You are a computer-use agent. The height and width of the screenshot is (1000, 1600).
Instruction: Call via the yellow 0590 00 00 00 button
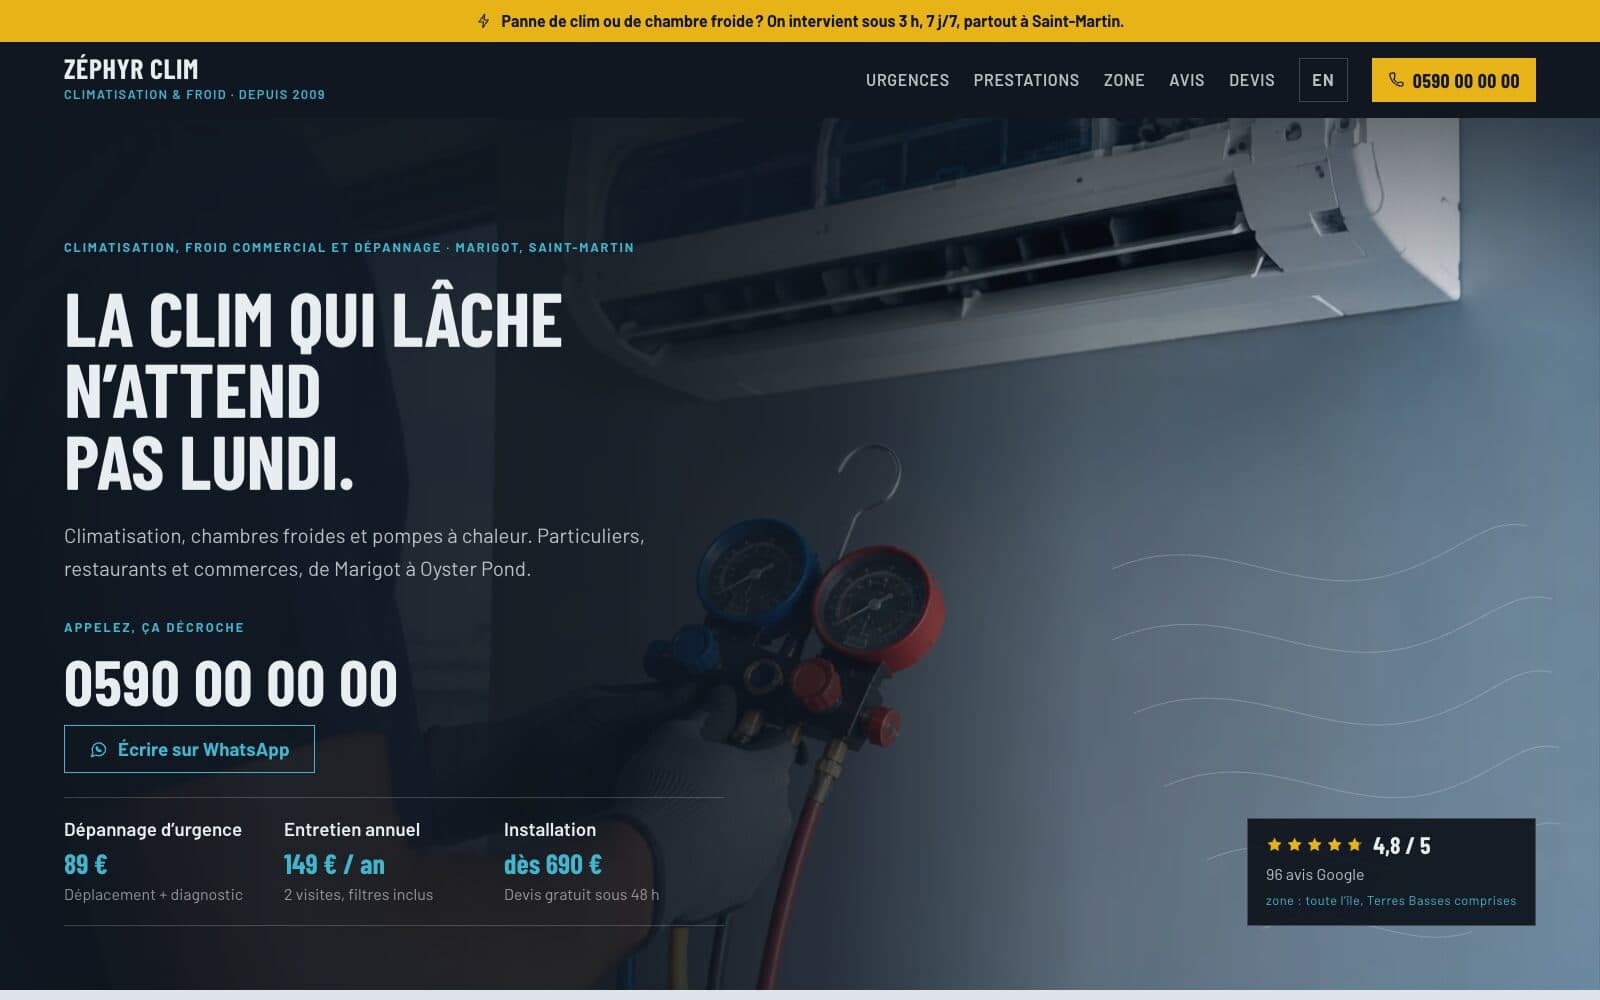[1453, 80]
